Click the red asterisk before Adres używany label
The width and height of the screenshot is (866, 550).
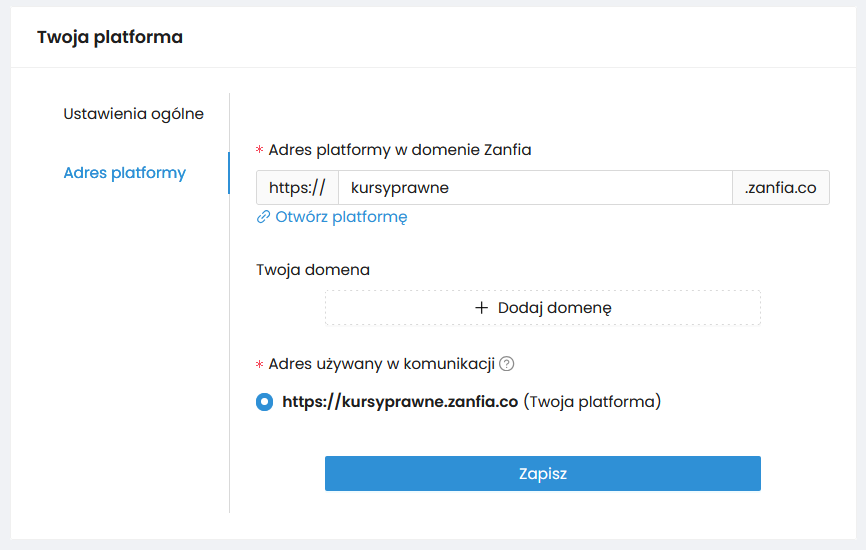tap(260, 365)
